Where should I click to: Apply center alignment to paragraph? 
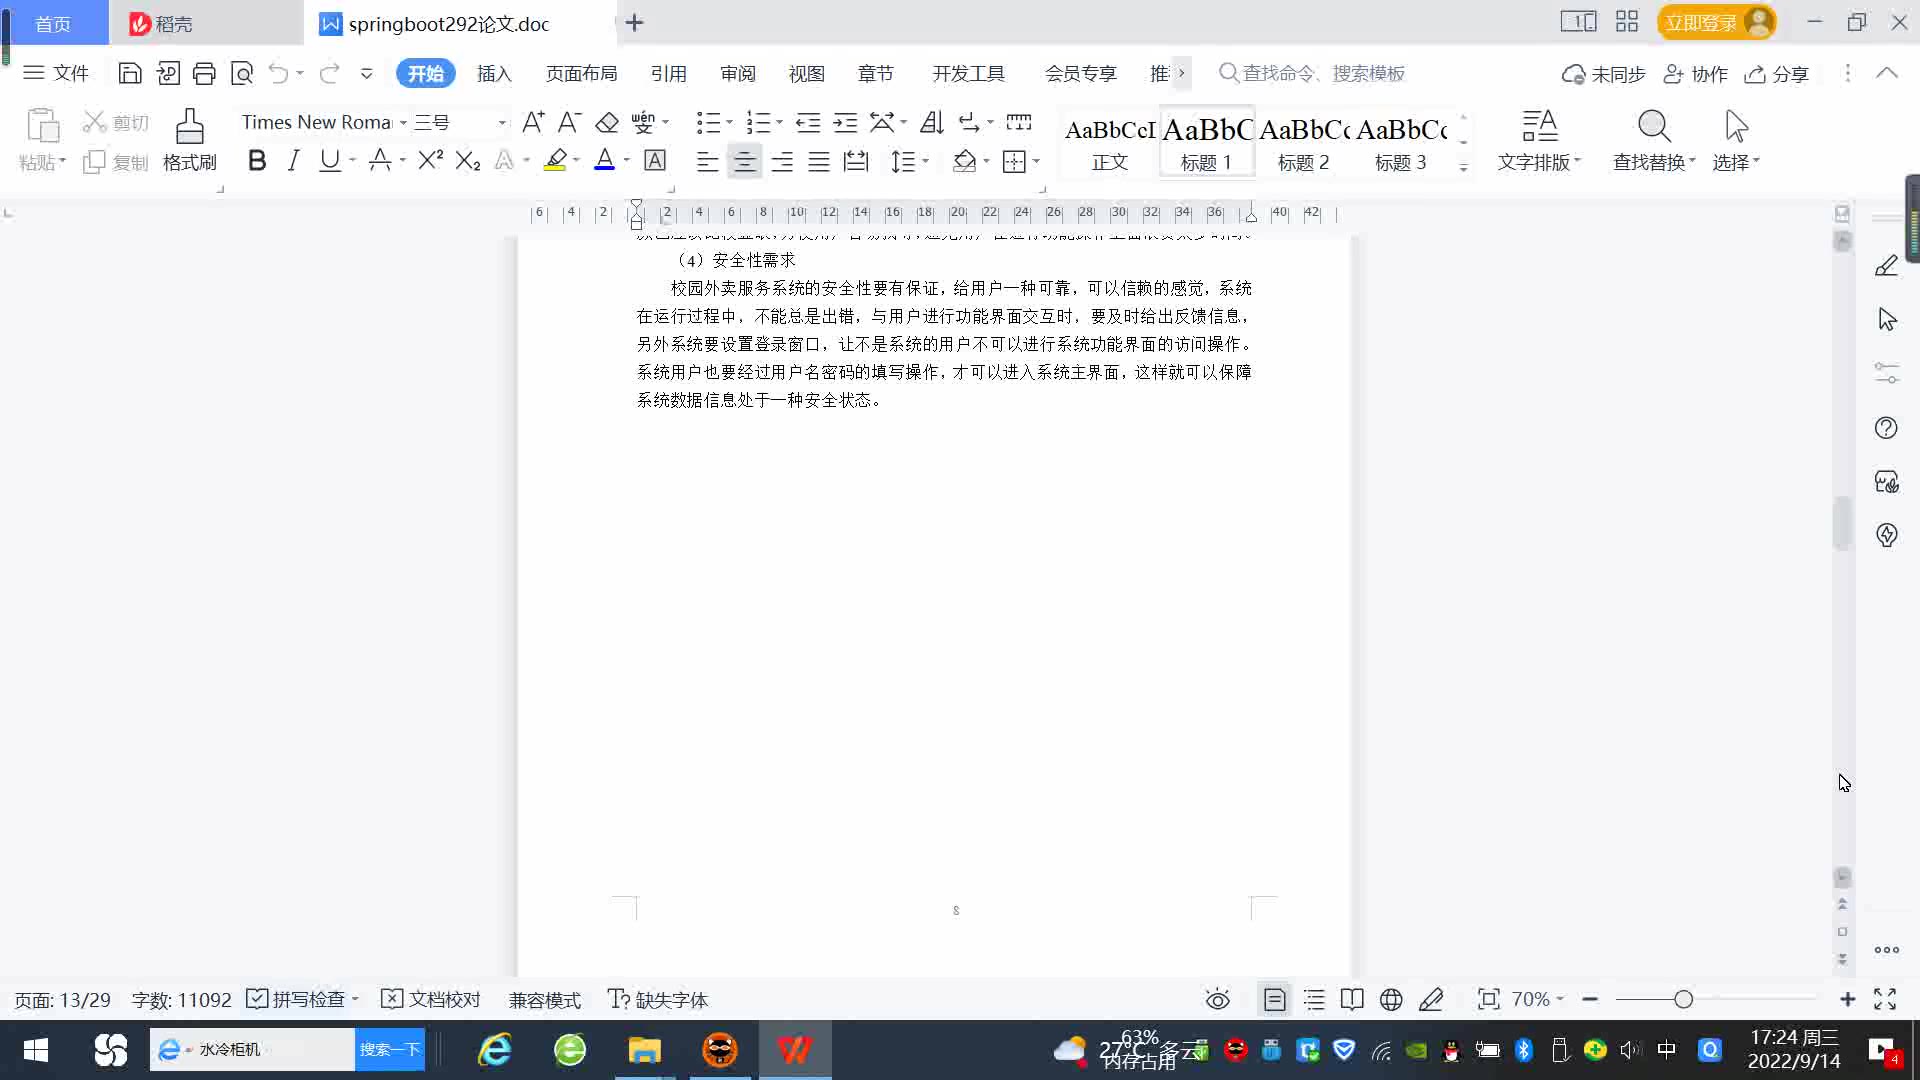(x=744, y=161)
